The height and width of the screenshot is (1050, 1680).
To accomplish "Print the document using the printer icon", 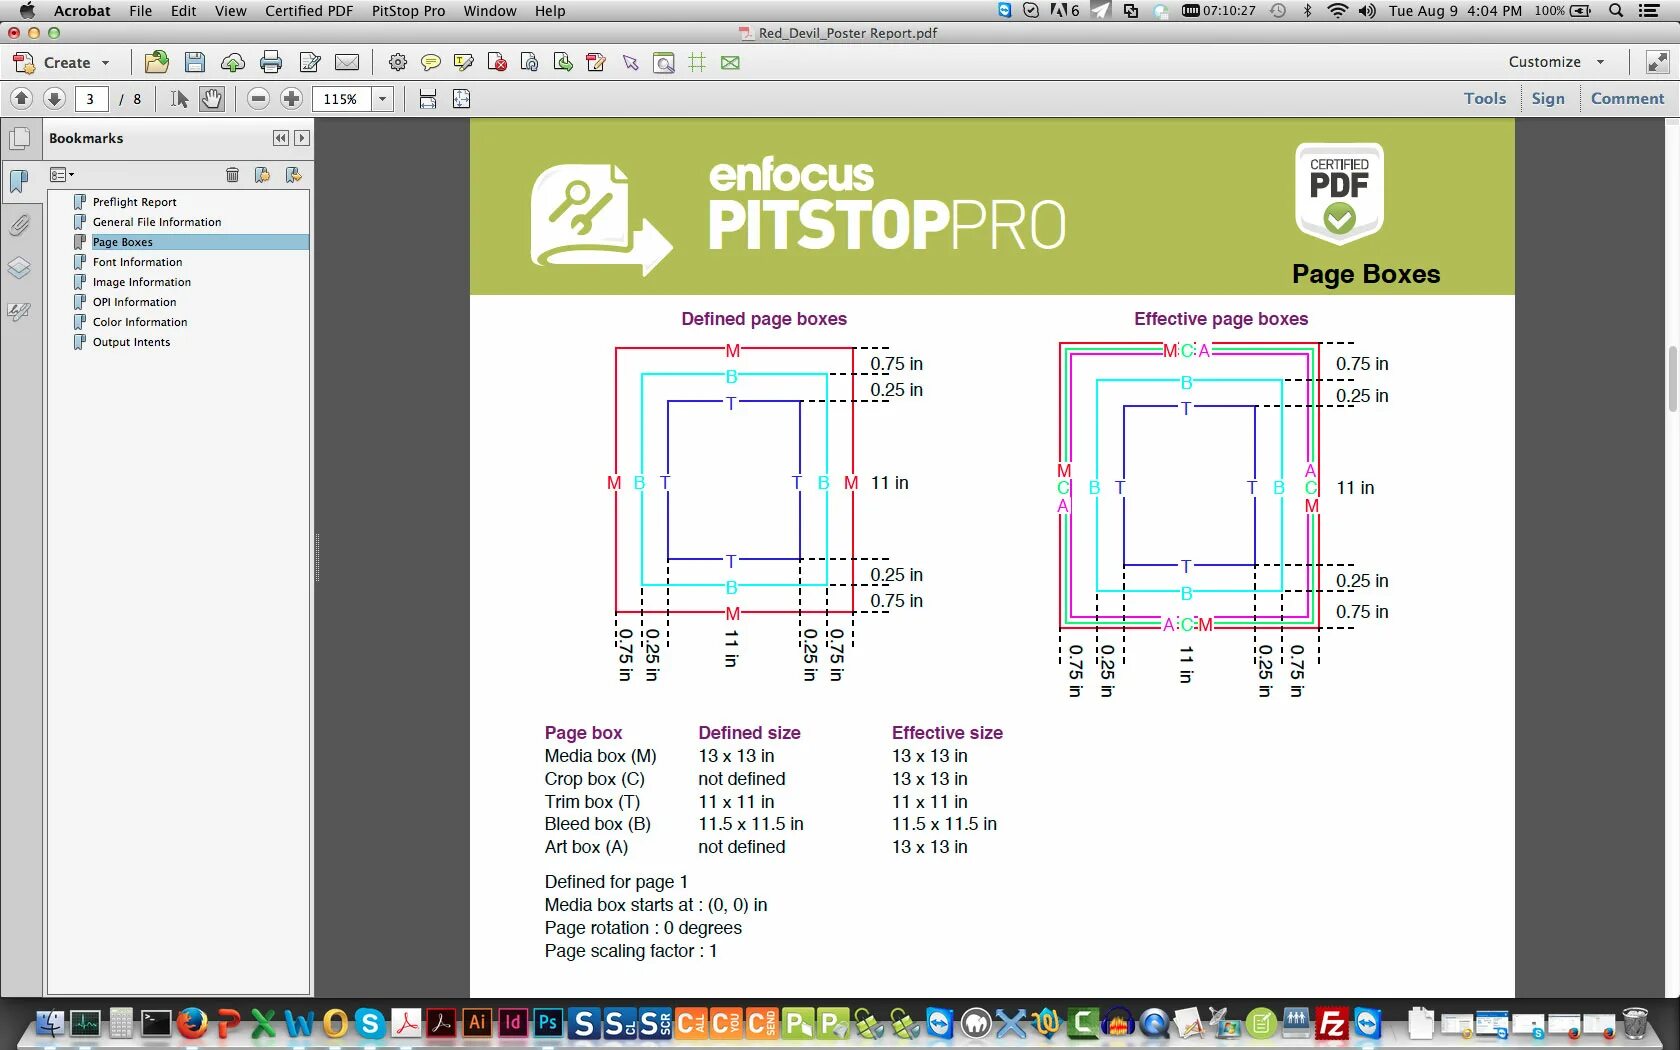I will pos(271,62).
